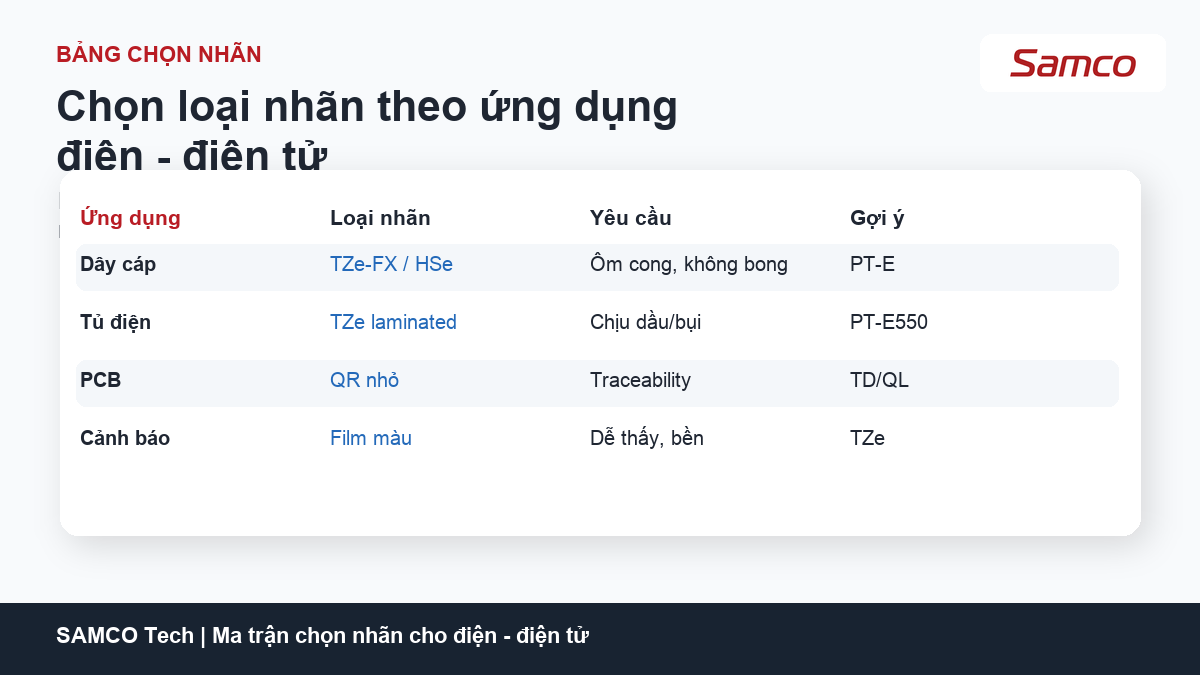Click the Ứng dụng column header
The width and height of the screenshot is (1200, 675).
coord(130,218)
